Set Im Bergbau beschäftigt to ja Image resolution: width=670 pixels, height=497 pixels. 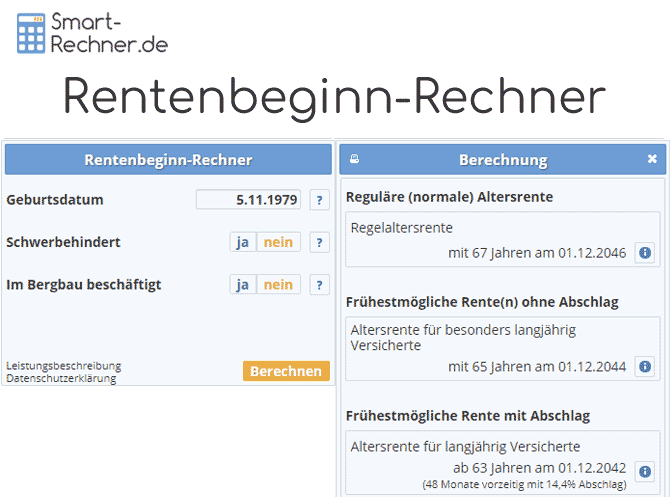coord(242,285)
